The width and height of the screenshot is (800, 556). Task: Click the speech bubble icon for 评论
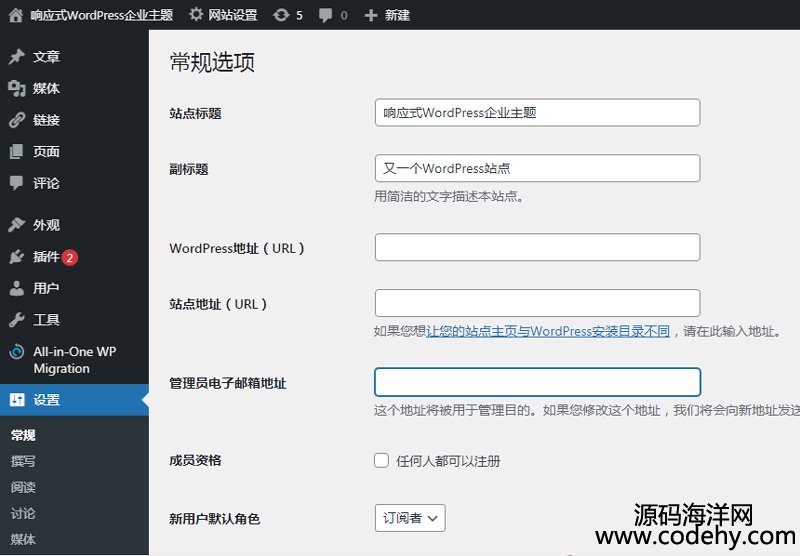coord(17,183)
